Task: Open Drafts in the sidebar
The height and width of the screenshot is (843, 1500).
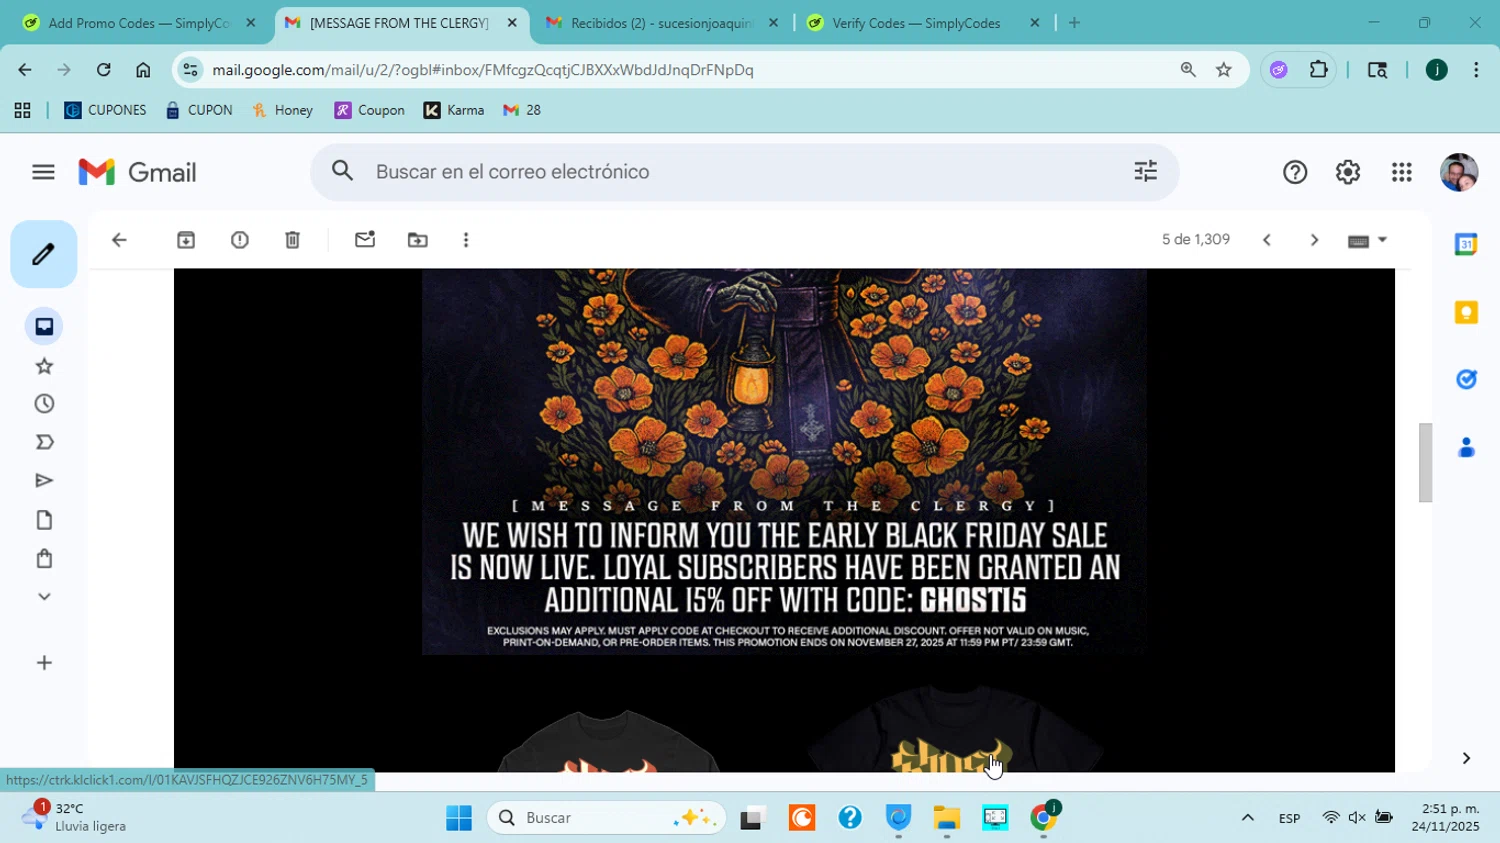Action: click(x=44, y=520)
